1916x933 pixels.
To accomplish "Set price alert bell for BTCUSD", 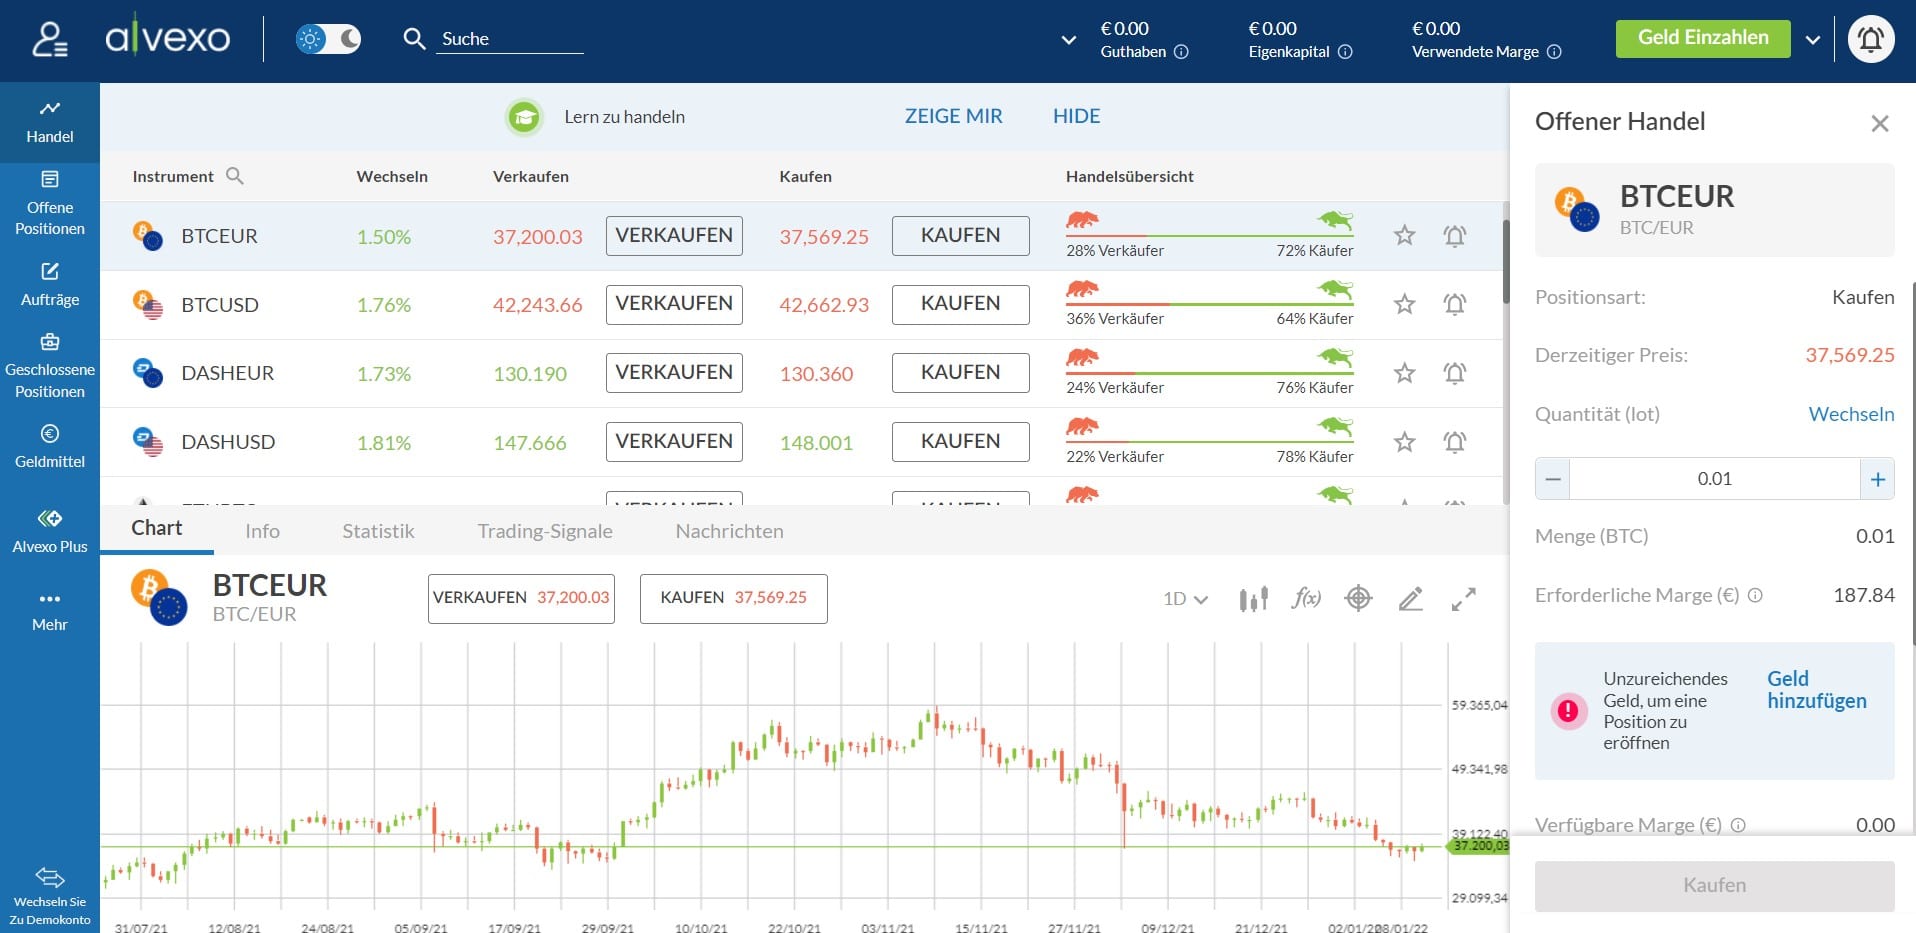I will (1455, 304).
